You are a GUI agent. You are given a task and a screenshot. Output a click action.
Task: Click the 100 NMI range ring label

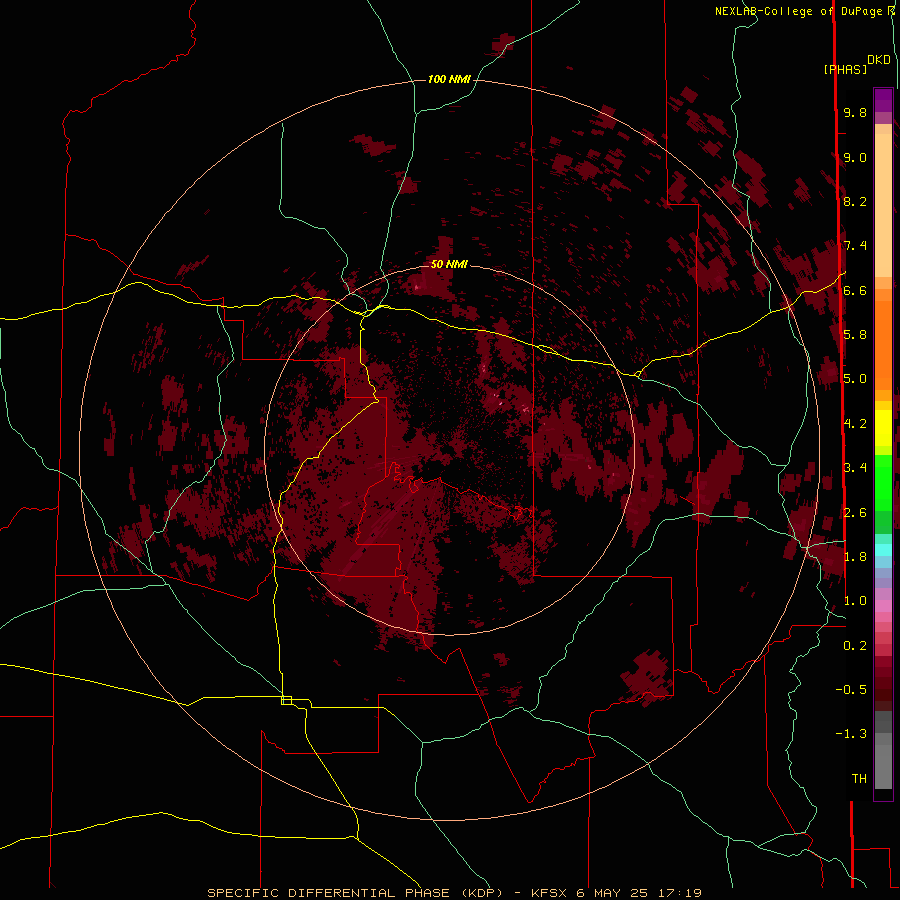(x=449, y=79)
